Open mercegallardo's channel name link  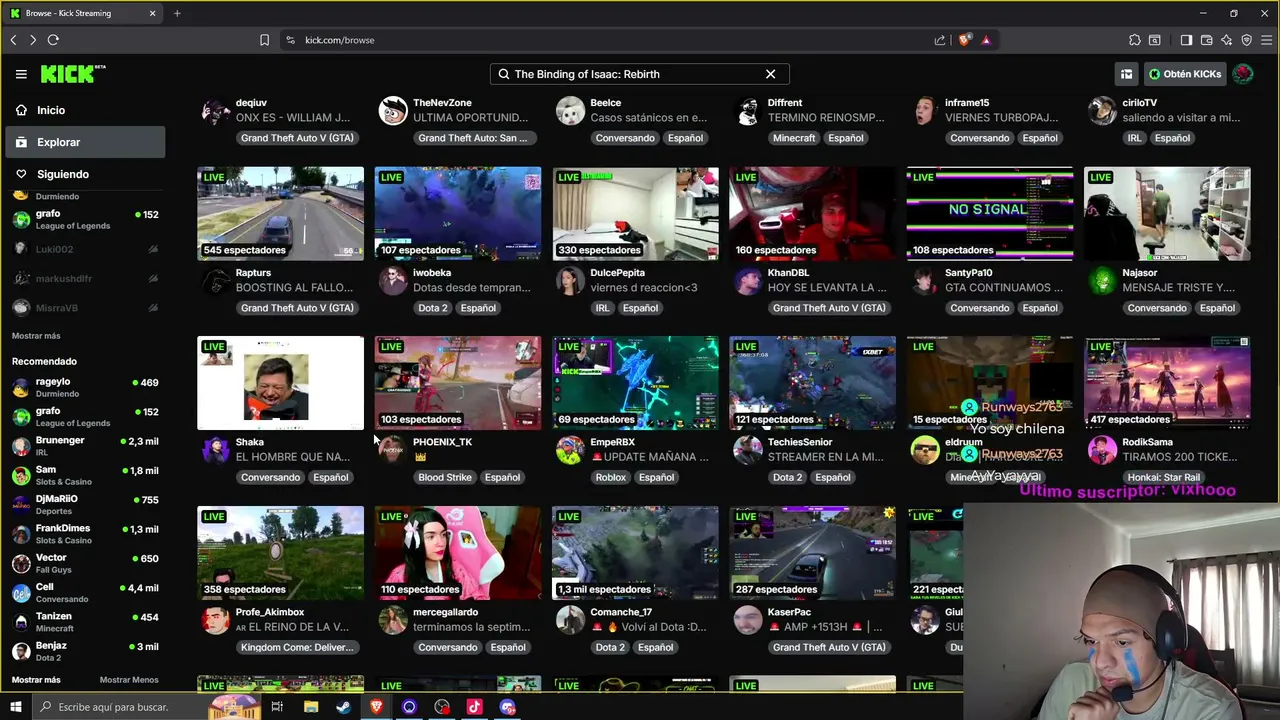(446, 612)
